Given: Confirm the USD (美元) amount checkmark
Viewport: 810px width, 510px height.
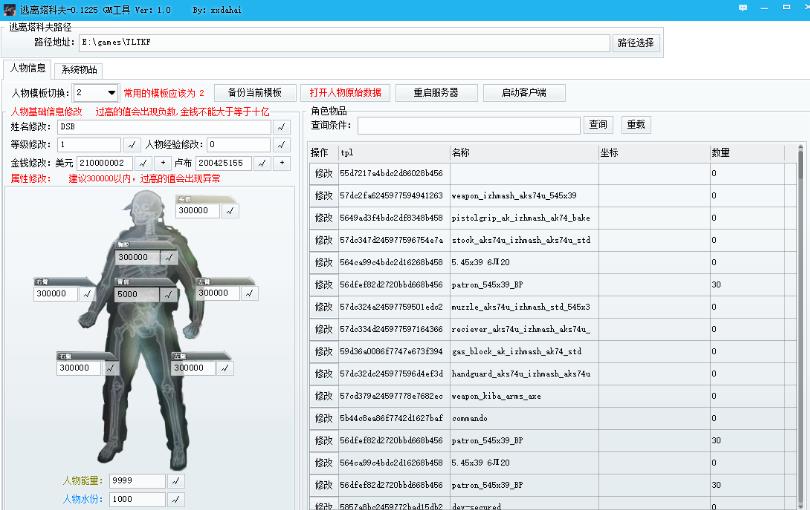Looking at the screenshot, I should [143, 163].
